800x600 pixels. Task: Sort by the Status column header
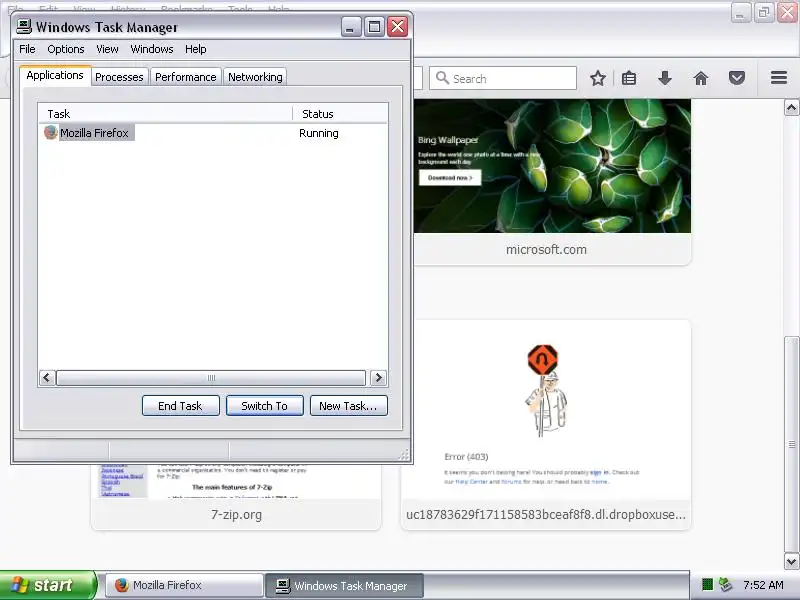(x=340, y=114)
